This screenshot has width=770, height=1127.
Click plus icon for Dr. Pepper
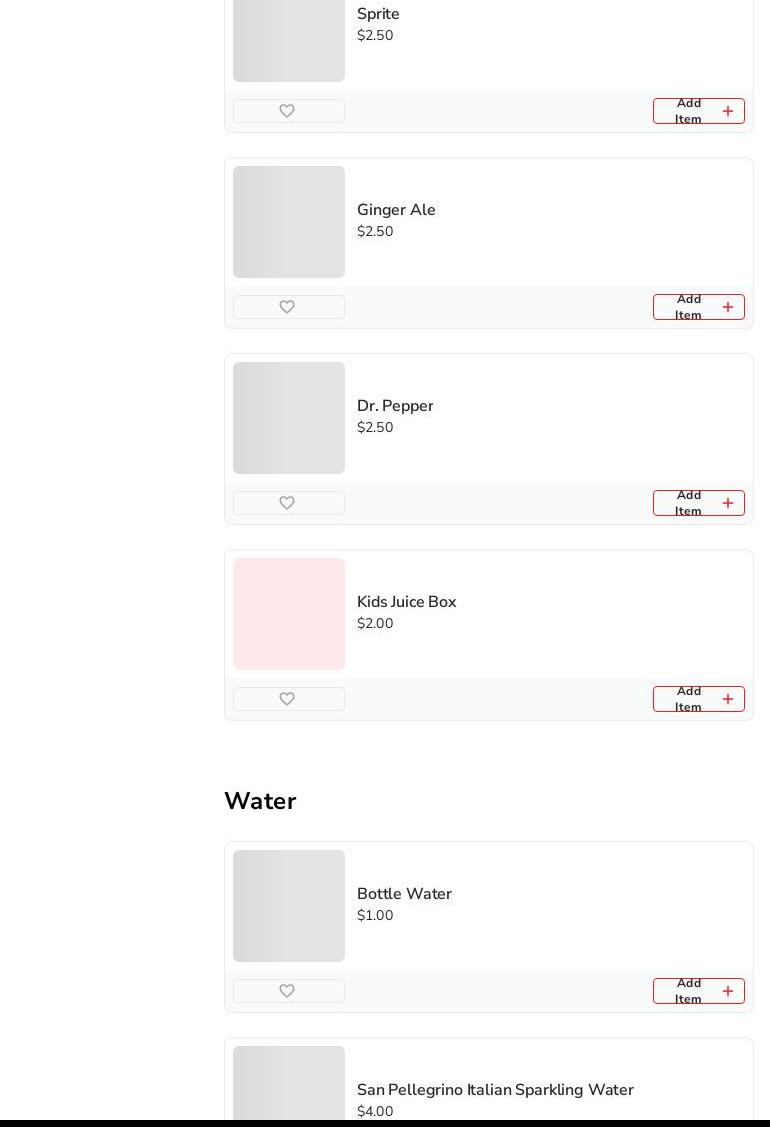tap(728, 503)
